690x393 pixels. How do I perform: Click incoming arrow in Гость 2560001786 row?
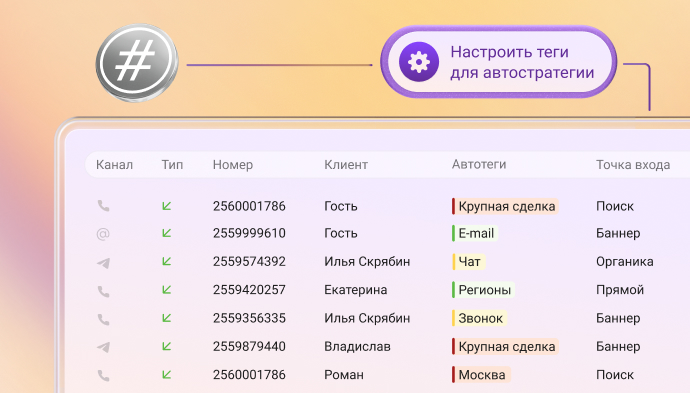[166, 206]
